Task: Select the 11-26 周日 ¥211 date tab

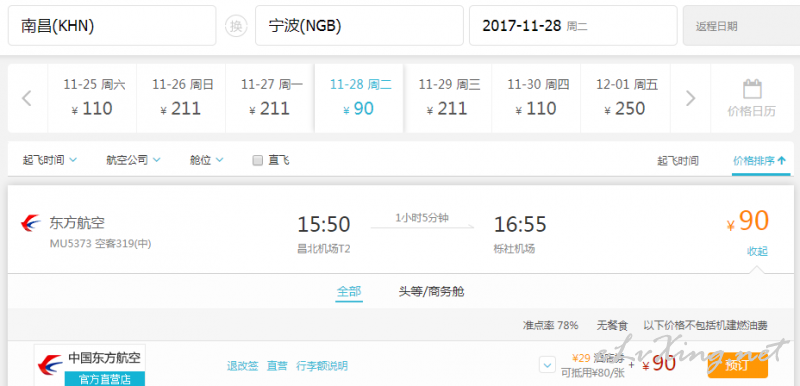Action: (x=181, y=98)
